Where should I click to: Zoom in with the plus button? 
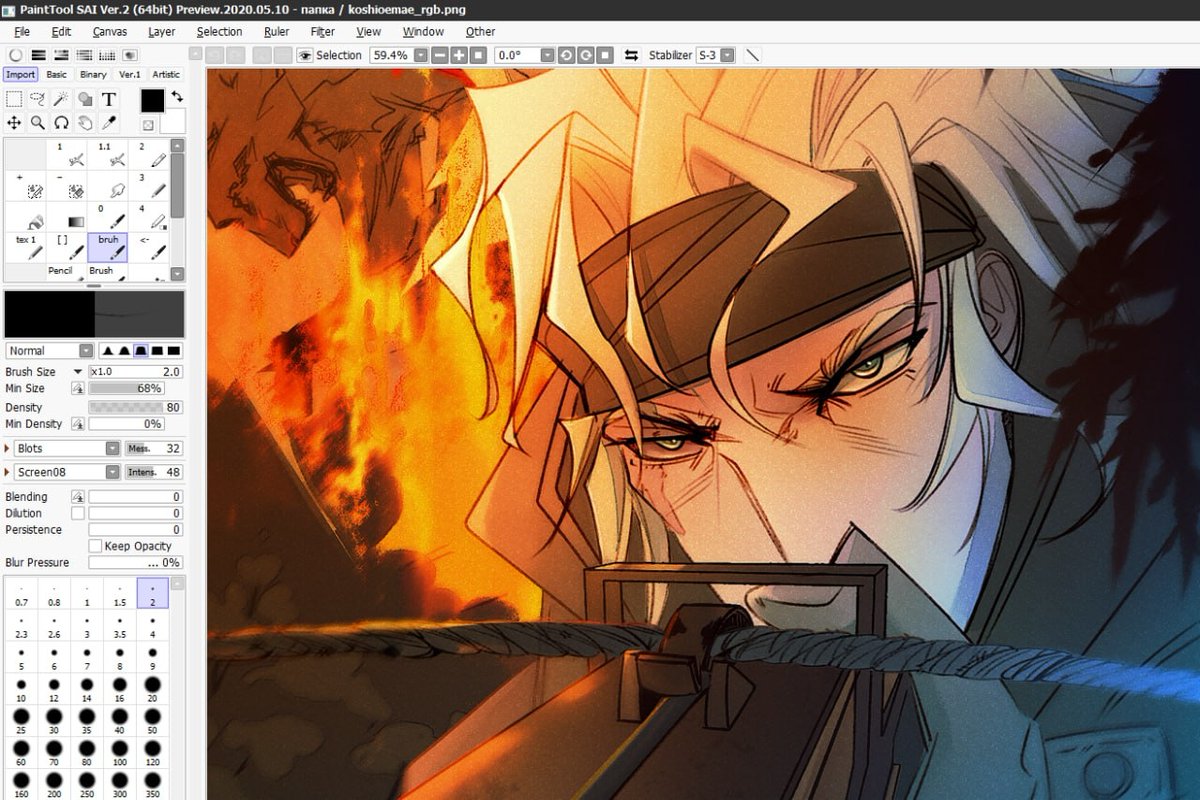pos(460,55)
